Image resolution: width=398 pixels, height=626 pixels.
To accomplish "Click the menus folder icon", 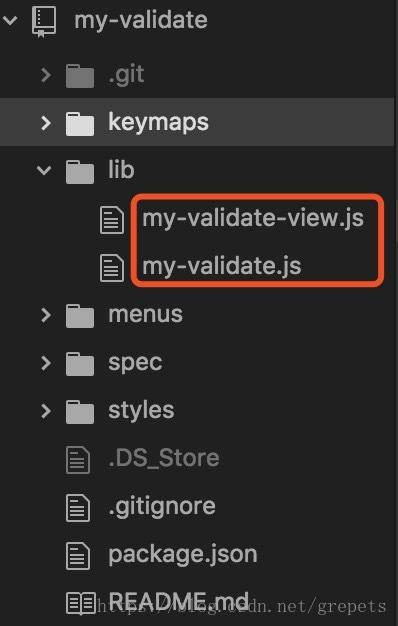I will pos(80,316).
